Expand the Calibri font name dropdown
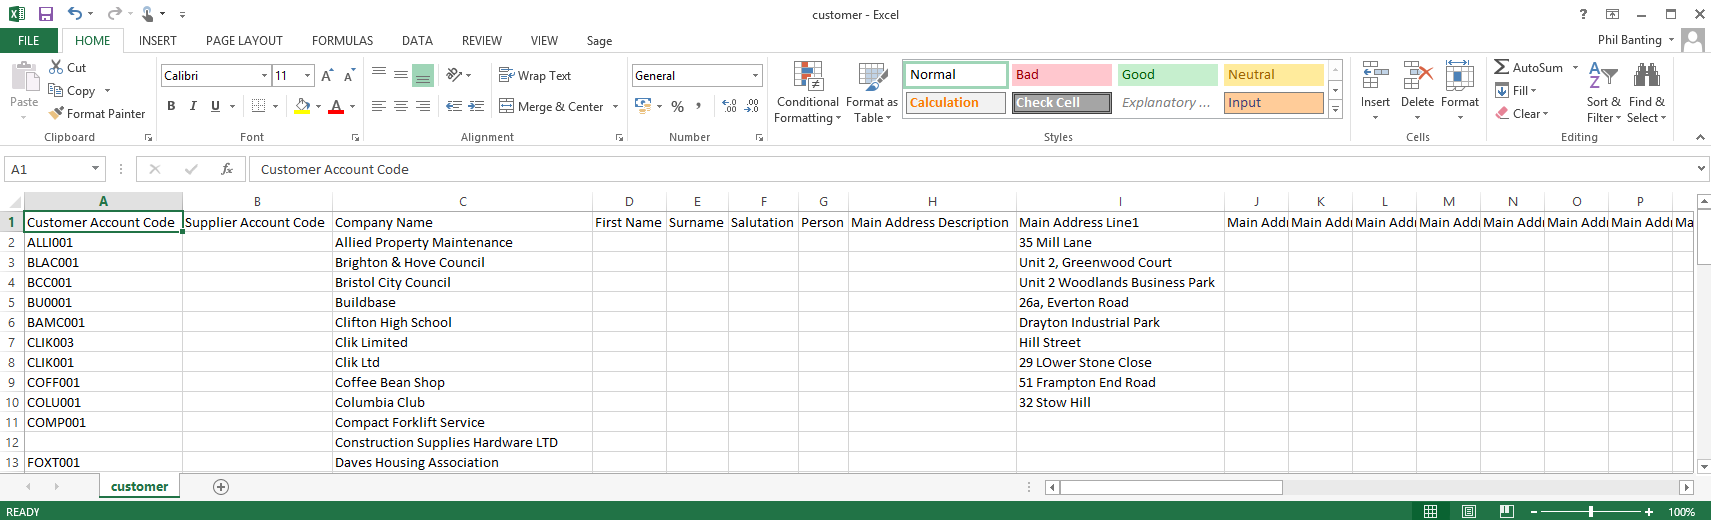Viewport: 1711px width, 520px height. click(264, 76)
